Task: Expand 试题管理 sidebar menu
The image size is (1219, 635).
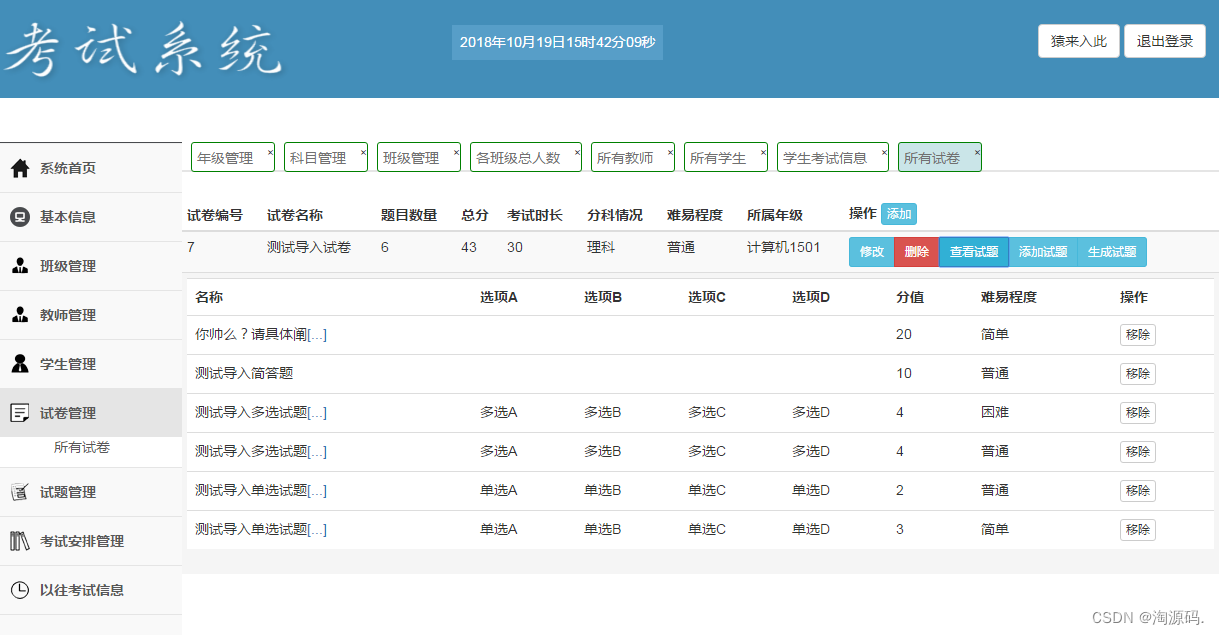Action: tap(91, 492)
